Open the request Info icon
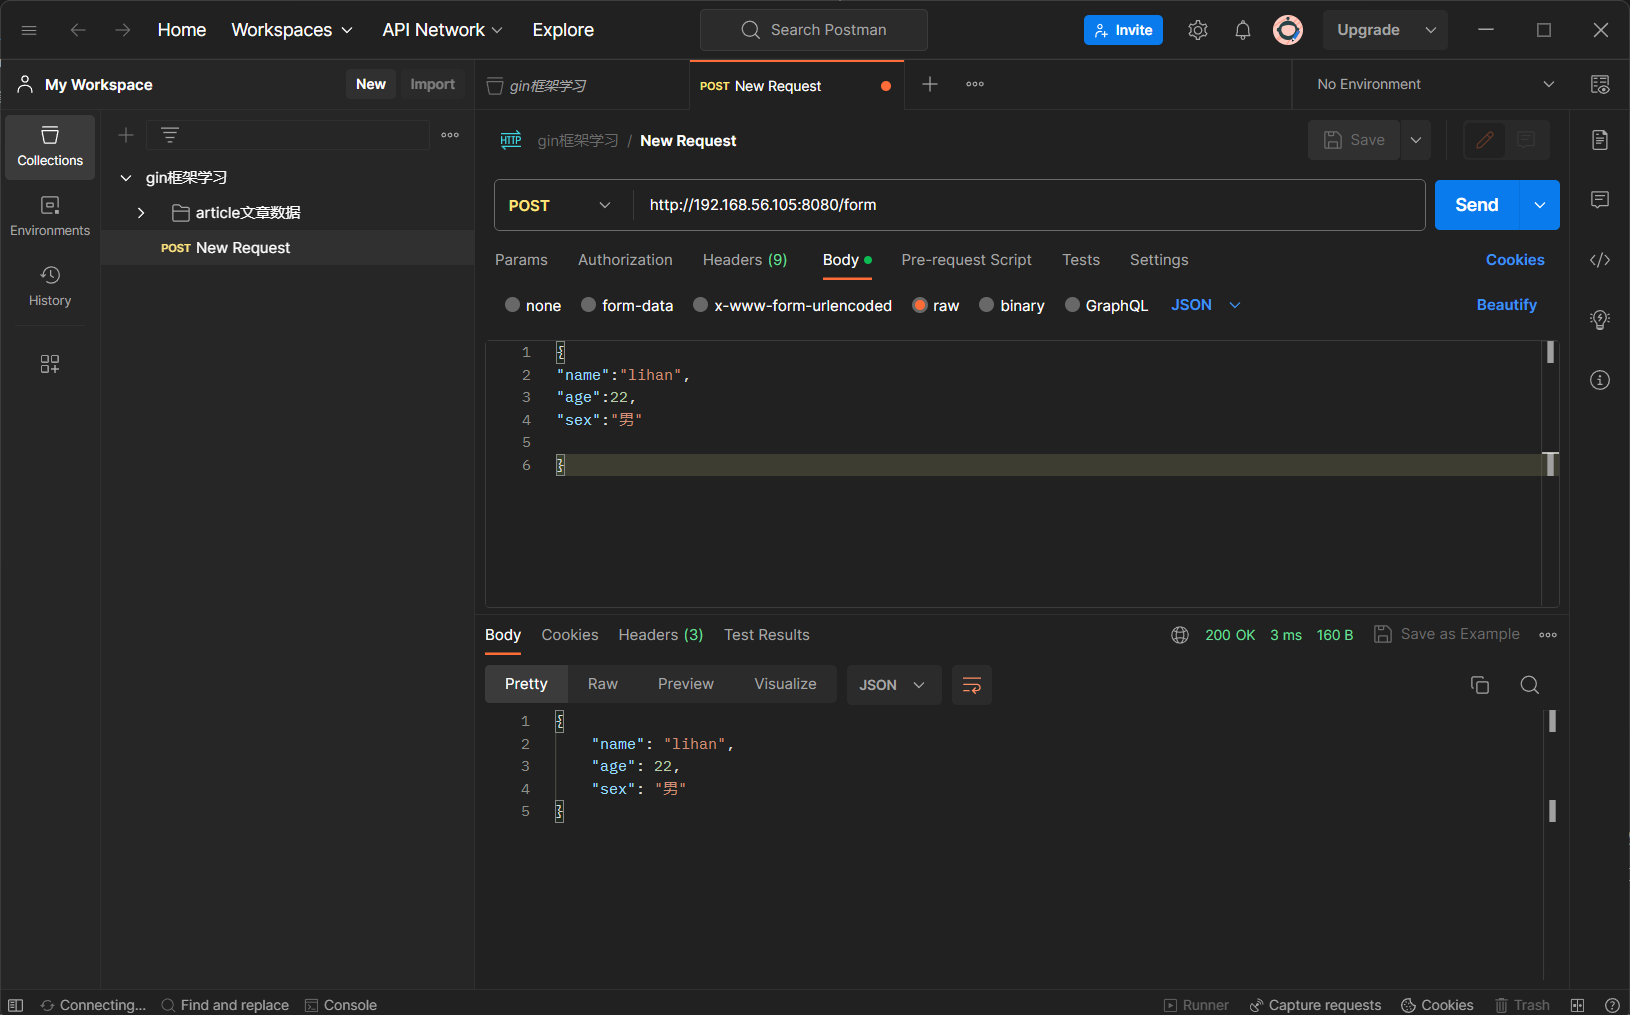The width and height of the screenshot is (1630, 1015). pos(1600,380)
